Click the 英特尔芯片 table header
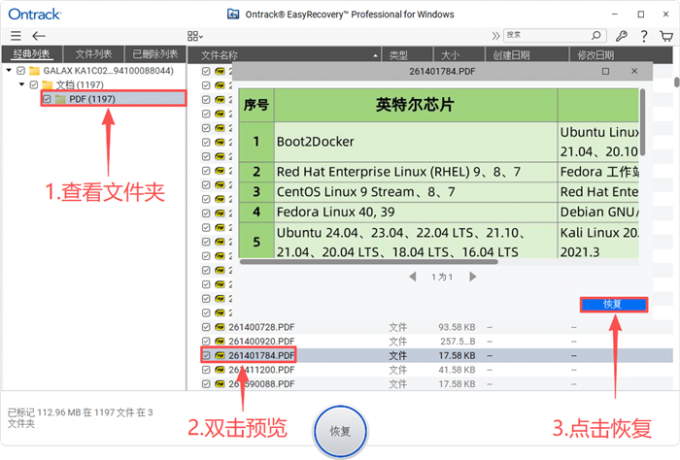The width and height of the screenshot is (680, 460). point(415,104)
